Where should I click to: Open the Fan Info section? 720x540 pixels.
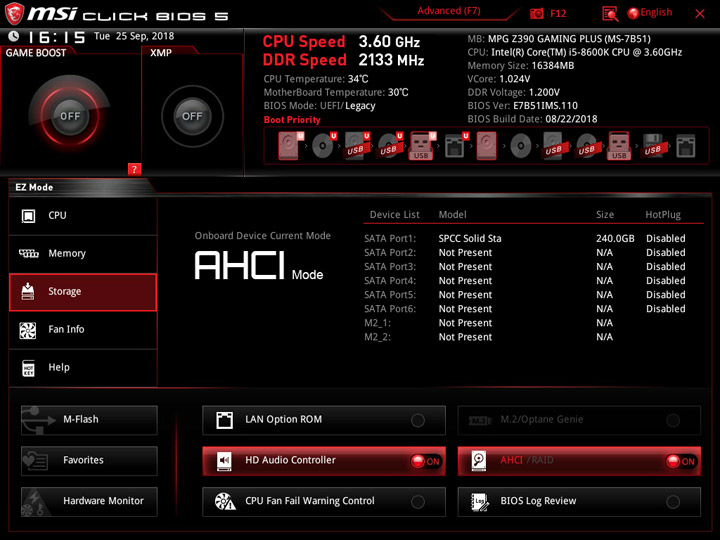click(x=83, y=330)
